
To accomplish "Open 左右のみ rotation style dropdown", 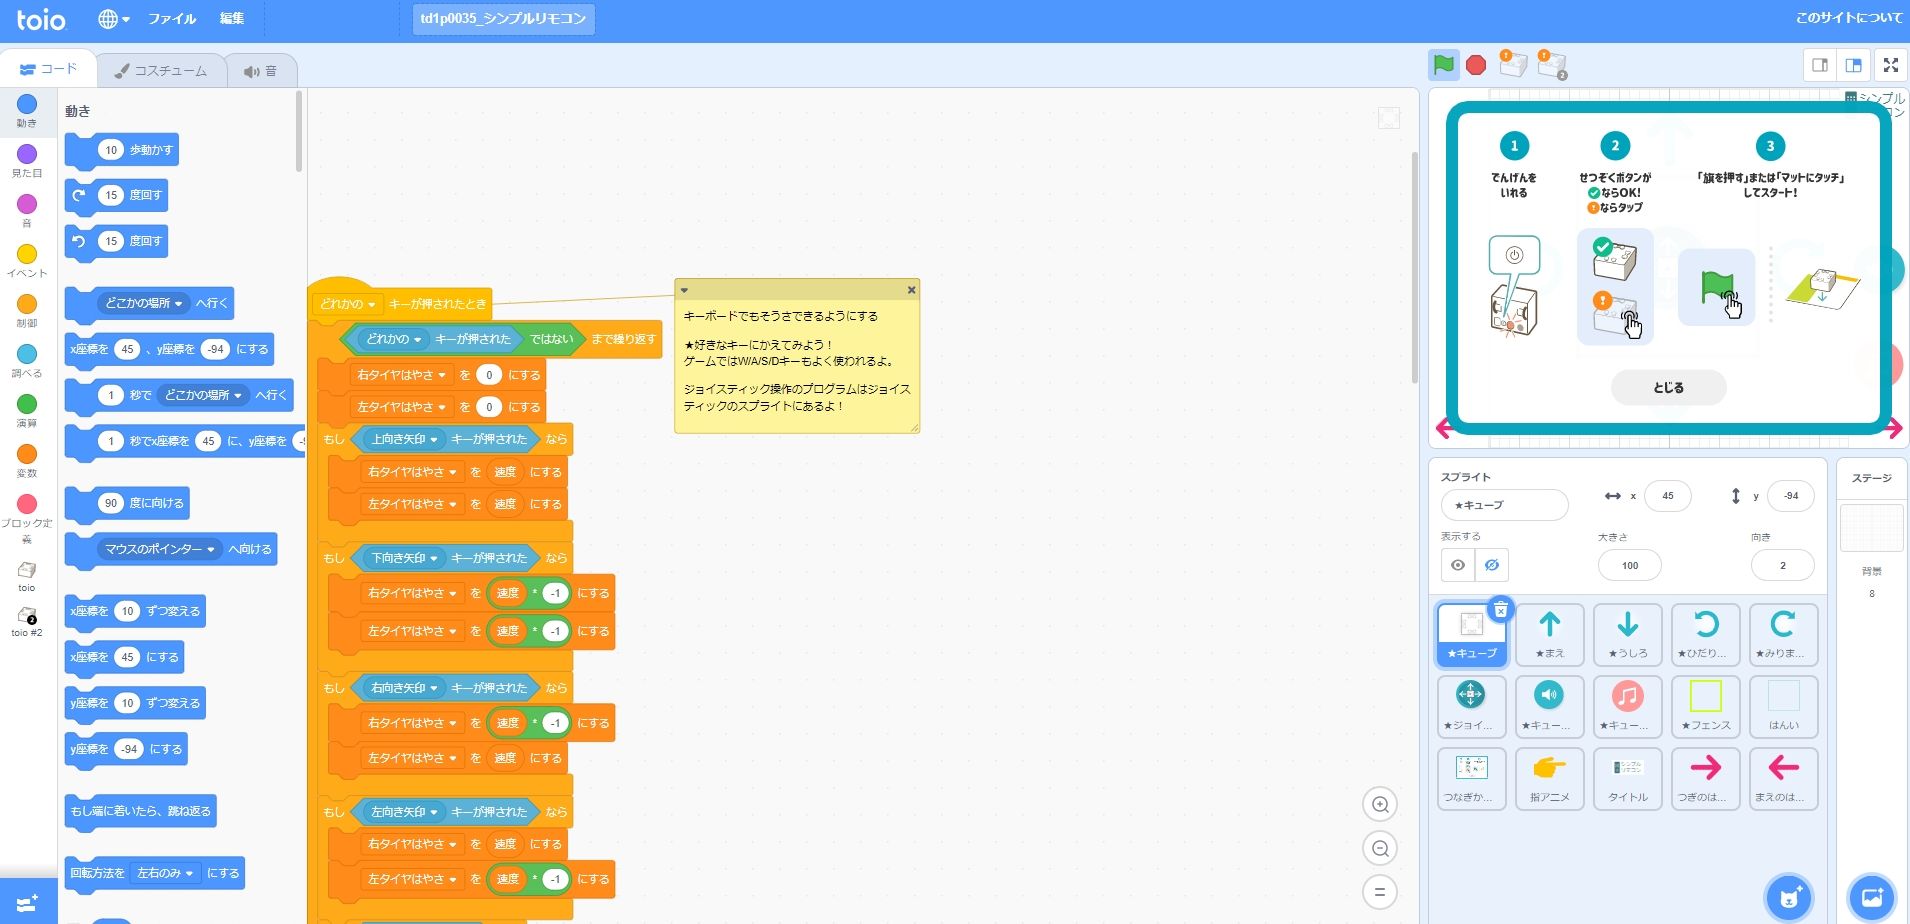I will [165, 873].
